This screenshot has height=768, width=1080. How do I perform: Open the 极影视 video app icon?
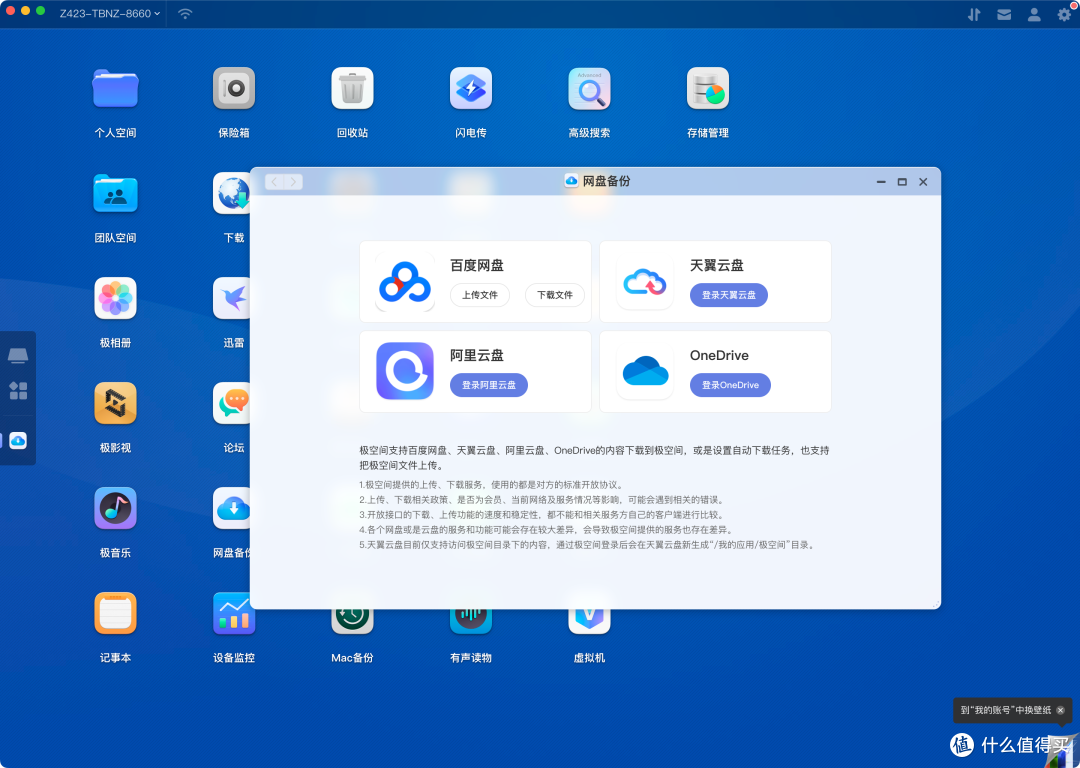[116, 403]
